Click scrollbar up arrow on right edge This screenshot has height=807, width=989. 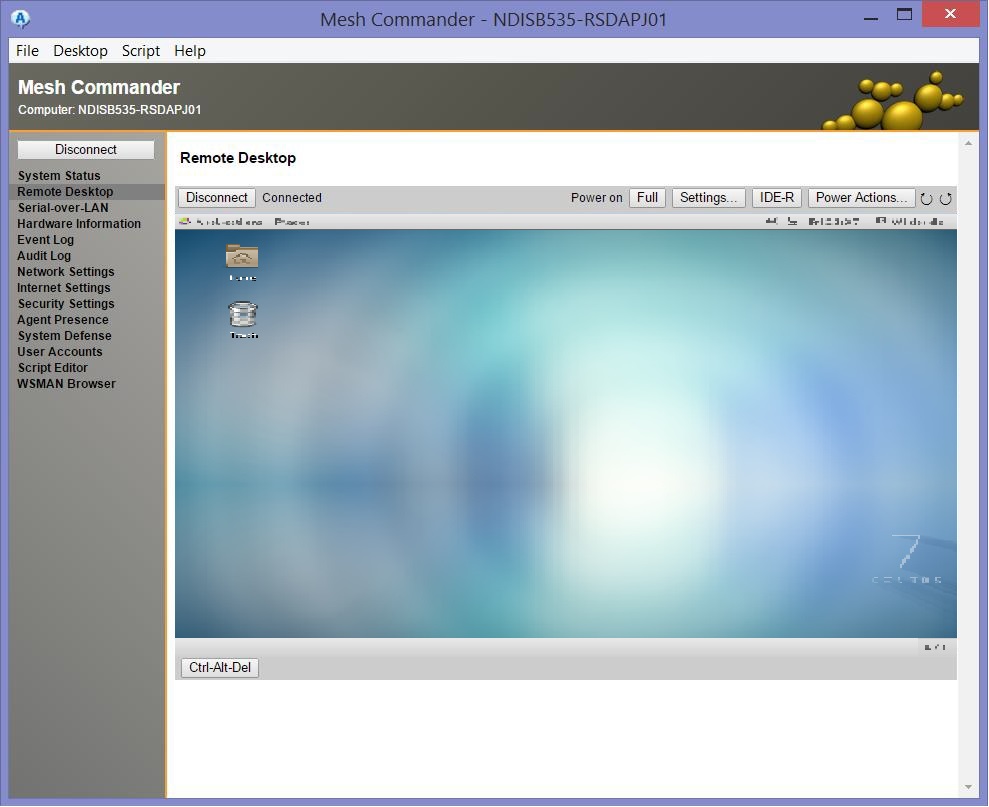968,144
